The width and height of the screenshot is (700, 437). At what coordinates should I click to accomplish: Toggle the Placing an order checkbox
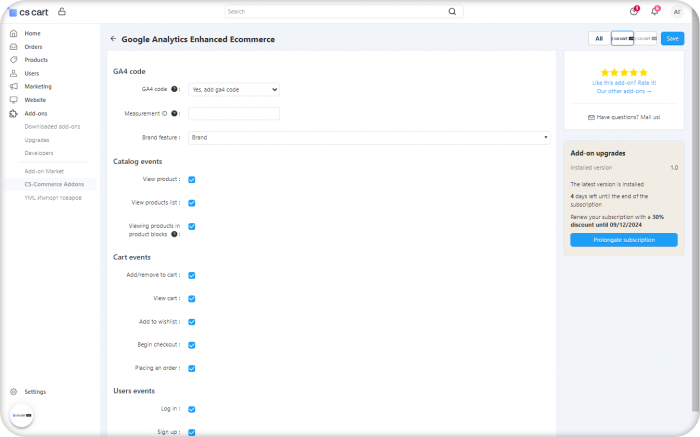click(192, 368)
